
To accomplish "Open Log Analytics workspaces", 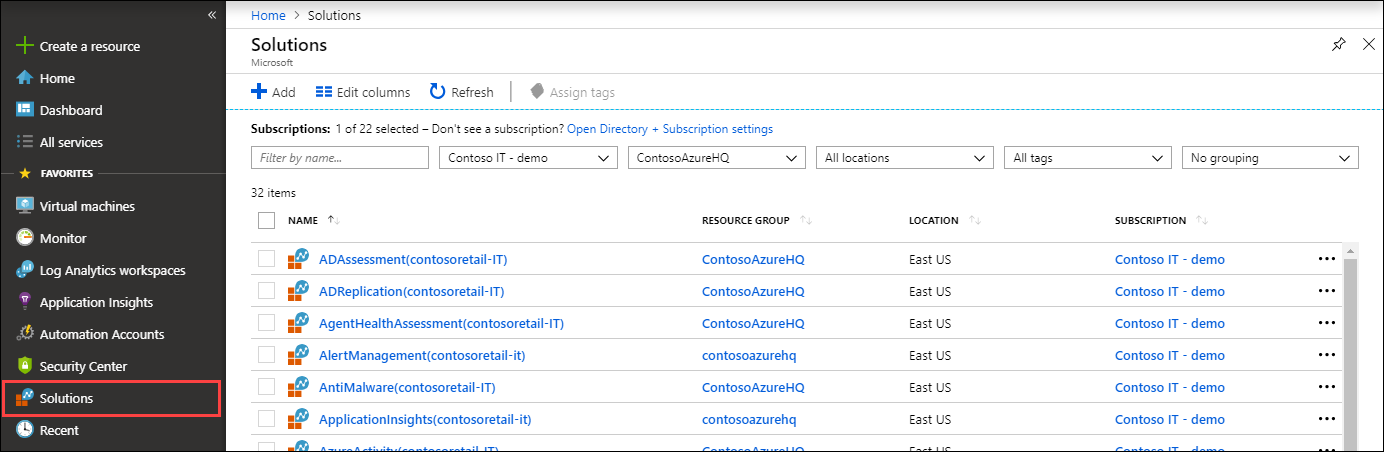I will click(112, 270).
